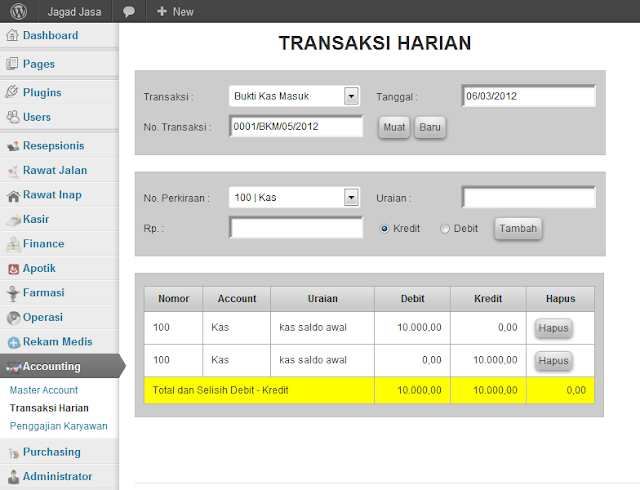Screen dimensions: 640x490
Task: Open the Purchasing module
Action: click(52, 452)
